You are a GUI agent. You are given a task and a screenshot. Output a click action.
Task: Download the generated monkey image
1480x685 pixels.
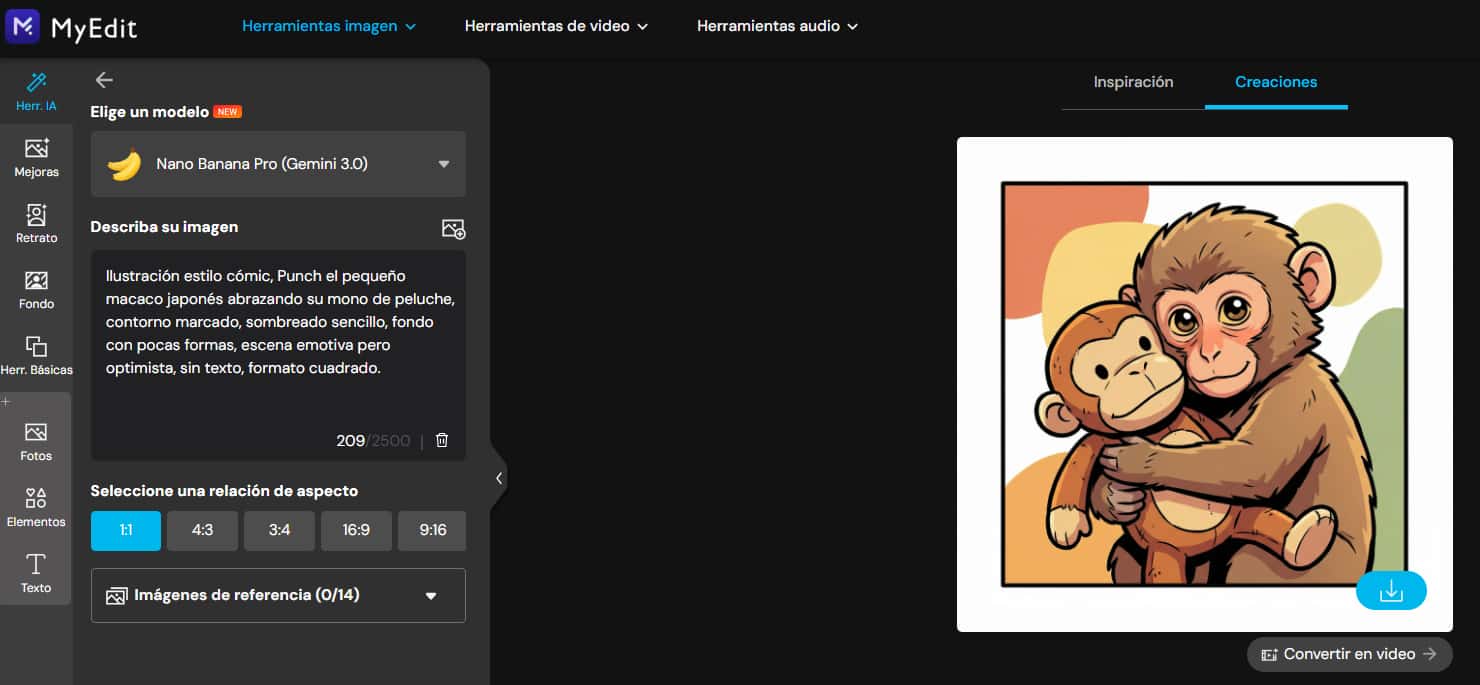pos(1391,590)
